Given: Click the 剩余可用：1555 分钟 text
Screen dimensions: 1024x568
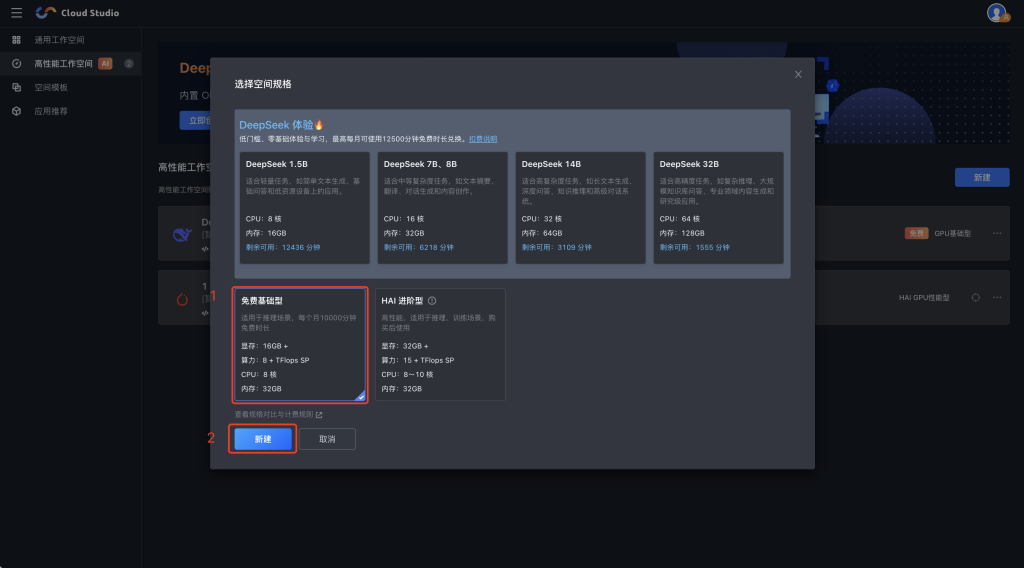Looking at the screenshot, I should click(694, 247).
